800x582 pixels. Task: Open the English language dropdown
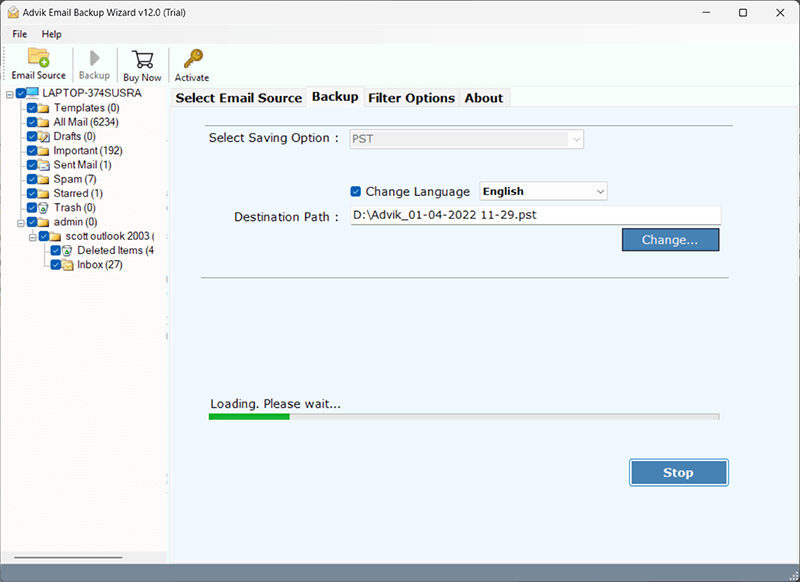coord(543,191)
